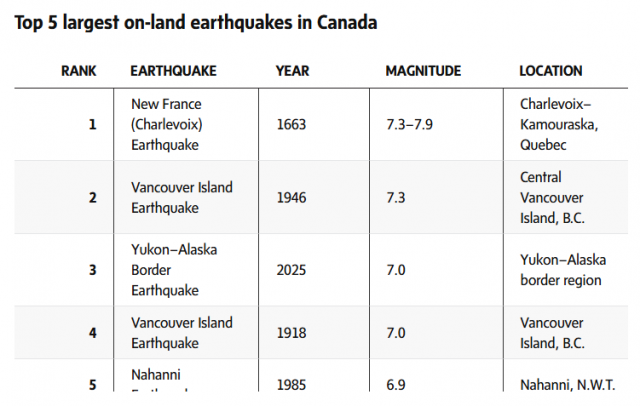Click the Yukon–Alaska border region location cell

click(561, 270)
